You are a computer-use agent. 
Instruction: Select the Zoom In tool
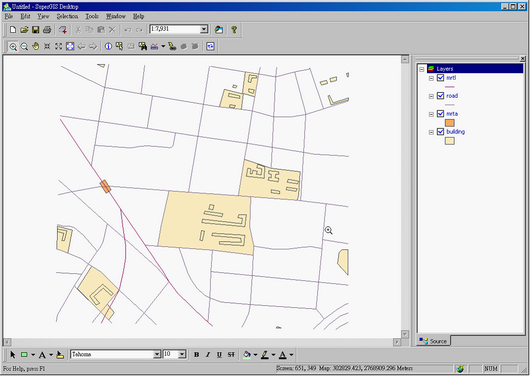click(13, 46)
